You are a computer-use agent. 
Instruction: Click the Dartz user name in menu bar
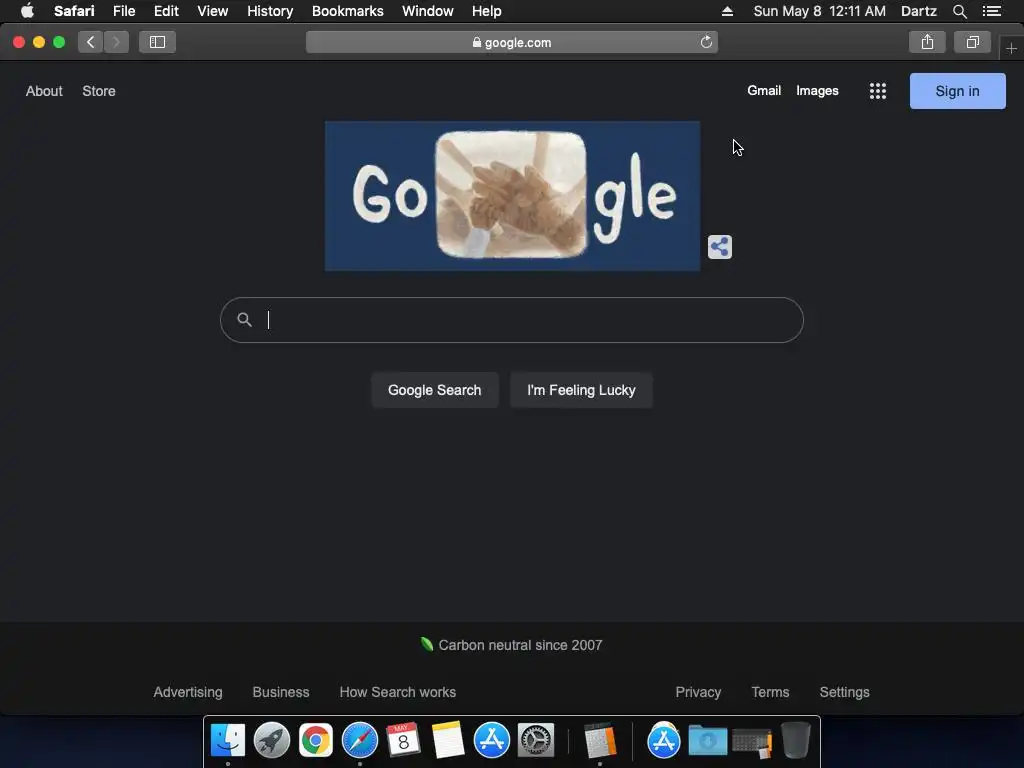click(918, 11)
